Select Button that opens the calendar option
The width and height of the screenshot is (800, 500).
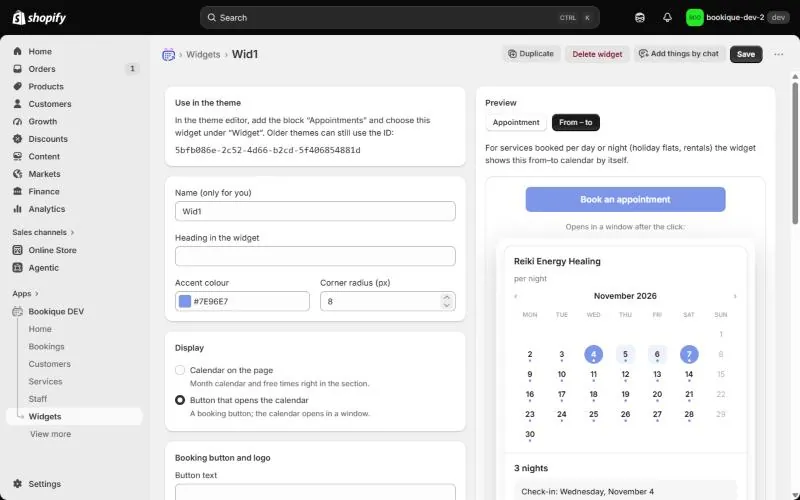[x=180, y=400]
